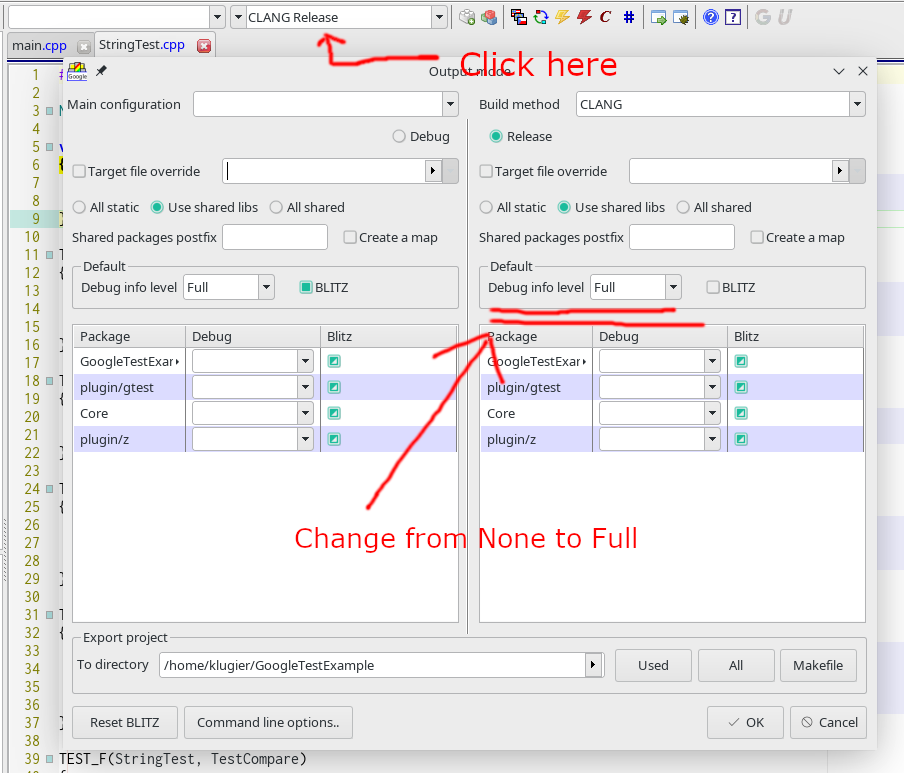
Task: Switch to the StringTest.cpp tab
Action: tap(141, 45)
